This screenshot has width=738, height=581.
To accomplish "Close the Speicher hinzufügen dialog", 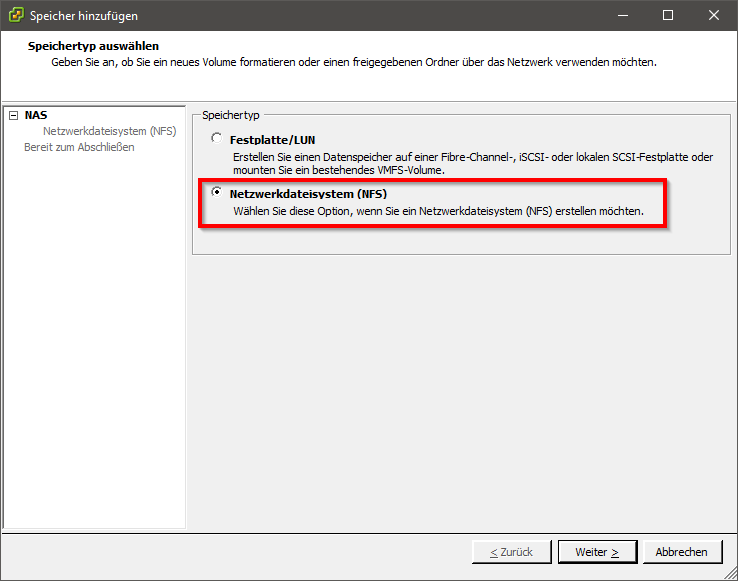I will [714, 15].
